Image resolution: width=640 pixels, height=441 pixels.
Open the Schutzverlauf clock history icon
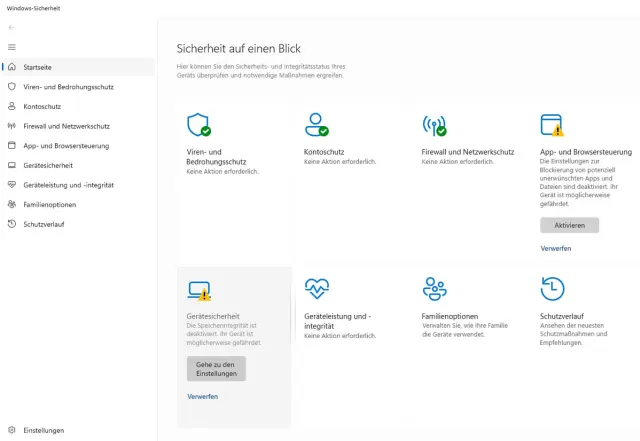pyautogui.click(x=552, y=289)
